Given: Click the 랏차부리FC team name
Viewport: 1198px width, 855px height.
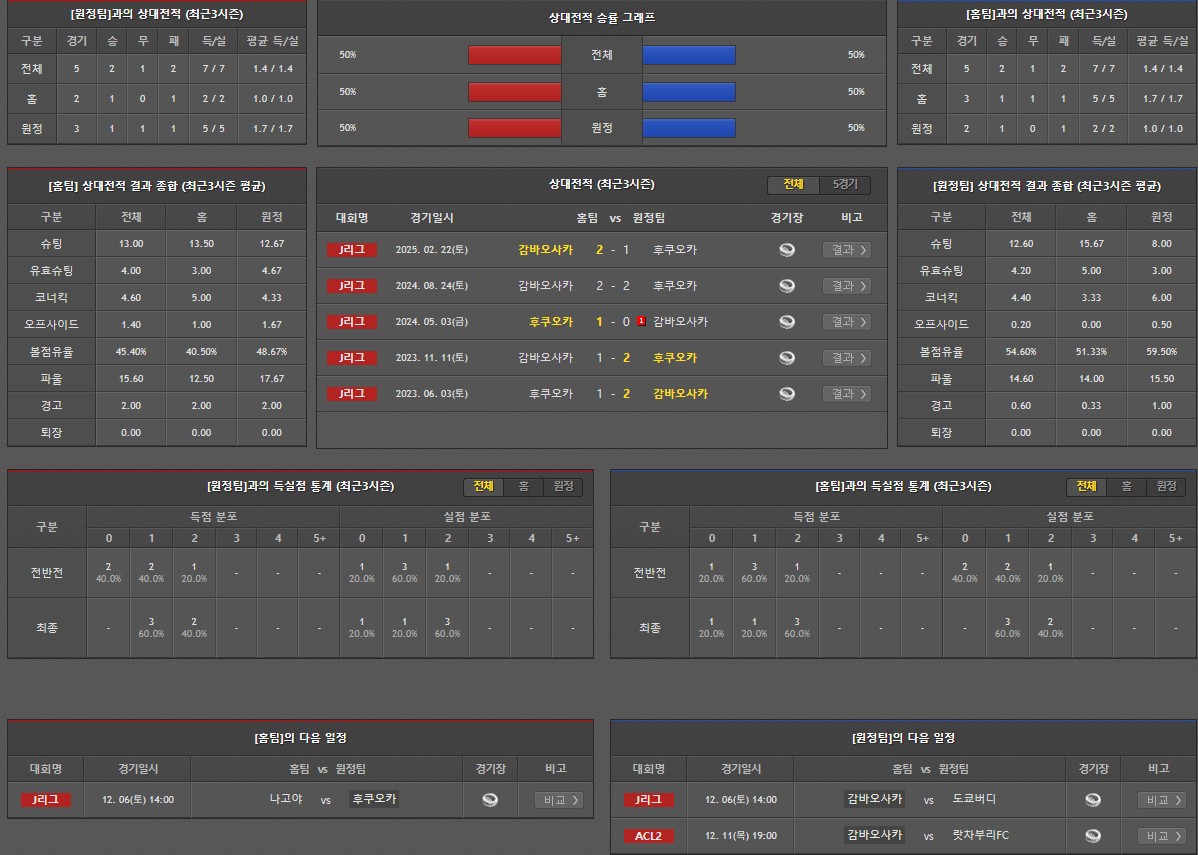Looking at the screenshot, I should [x=980, y=836].
